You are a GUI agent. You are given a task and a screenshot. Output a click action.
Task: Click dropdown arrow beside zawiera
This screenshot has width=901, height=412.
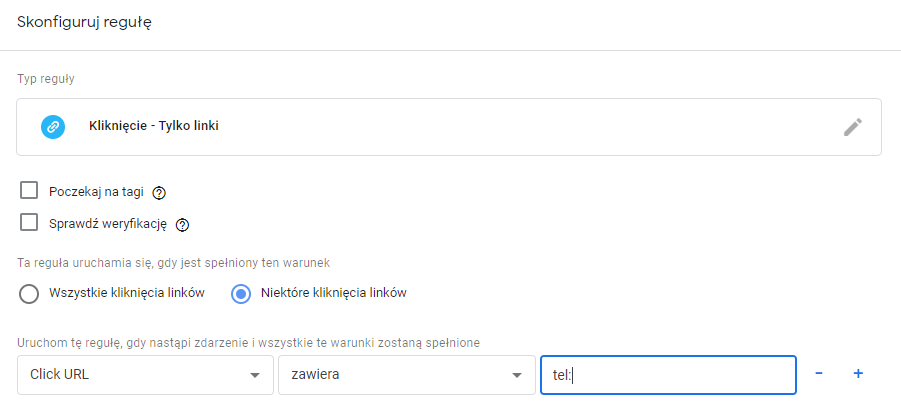coord(517,376)
